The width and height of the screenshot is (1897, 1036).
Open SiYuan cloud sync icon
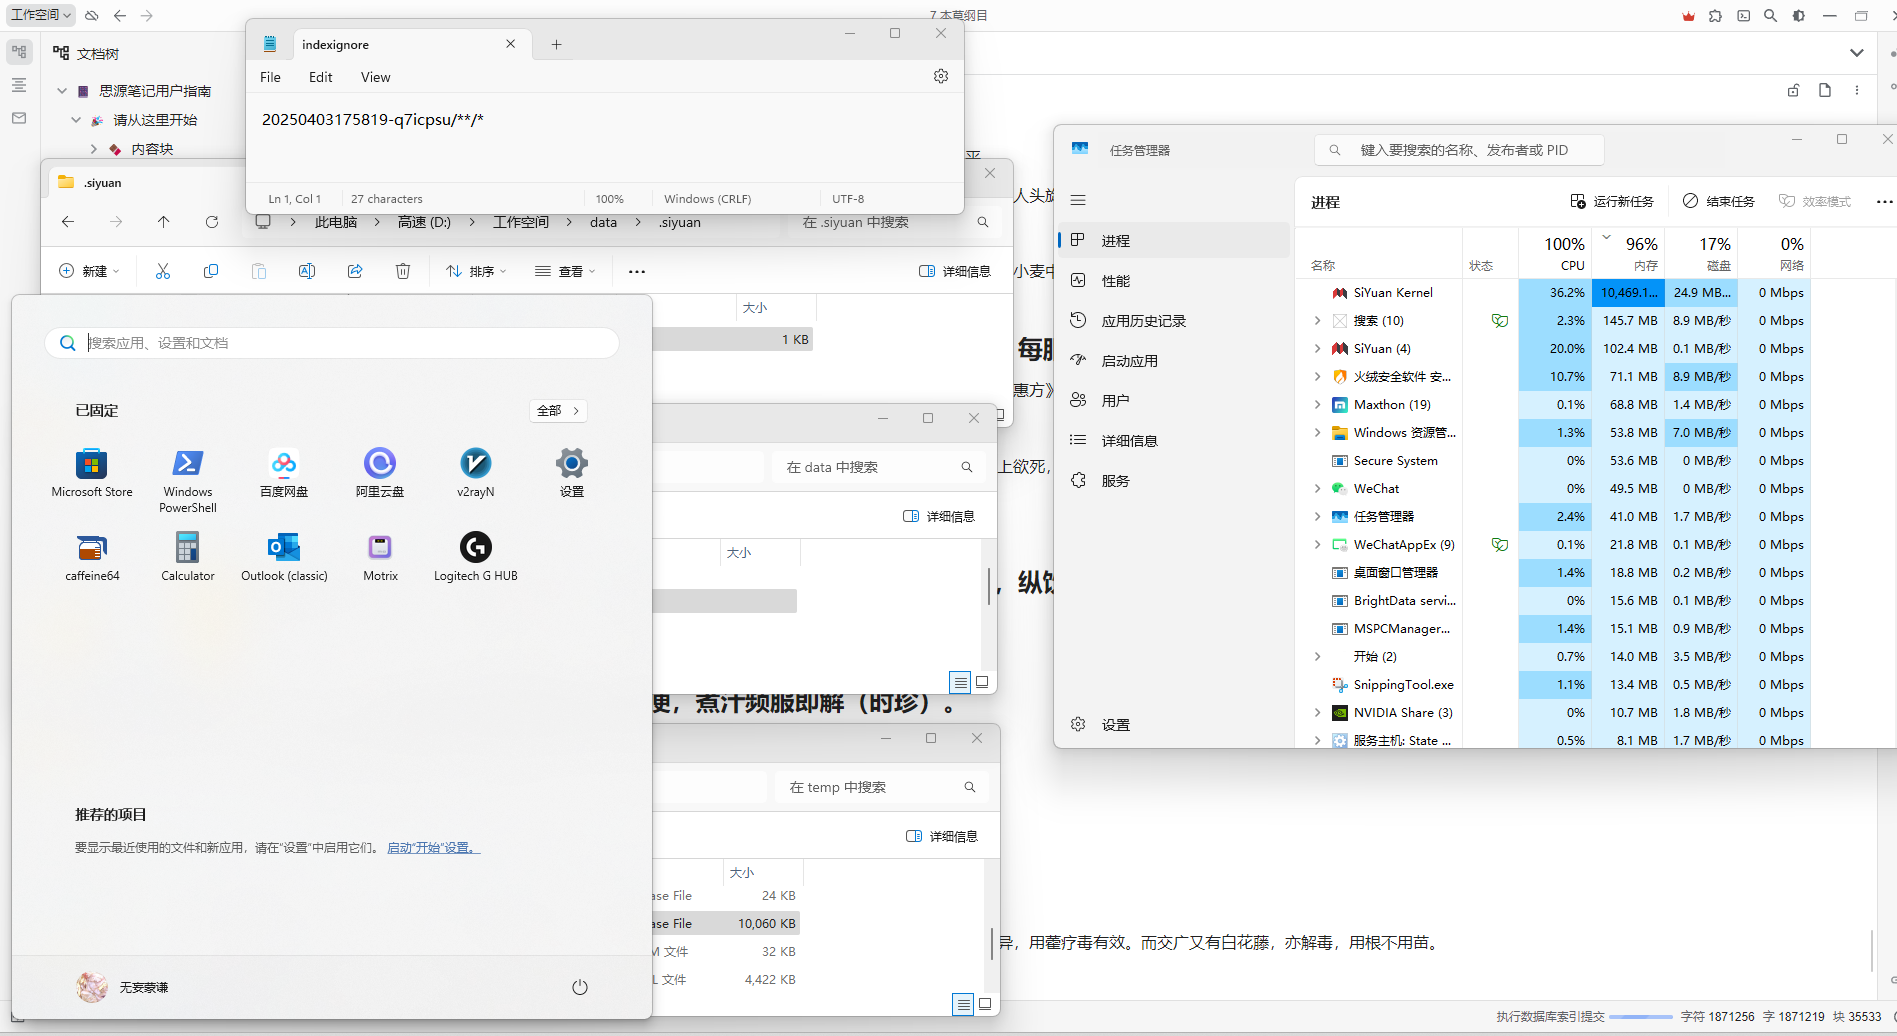[x=92, y=16]
